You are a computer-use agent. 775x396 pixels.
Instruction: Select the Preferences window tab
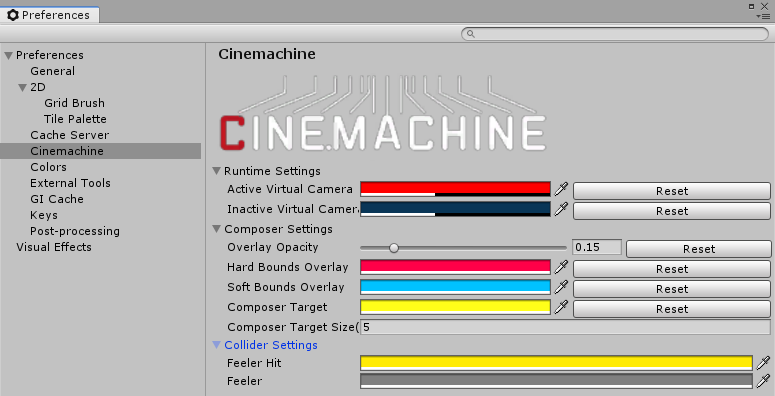pos(49,15)
